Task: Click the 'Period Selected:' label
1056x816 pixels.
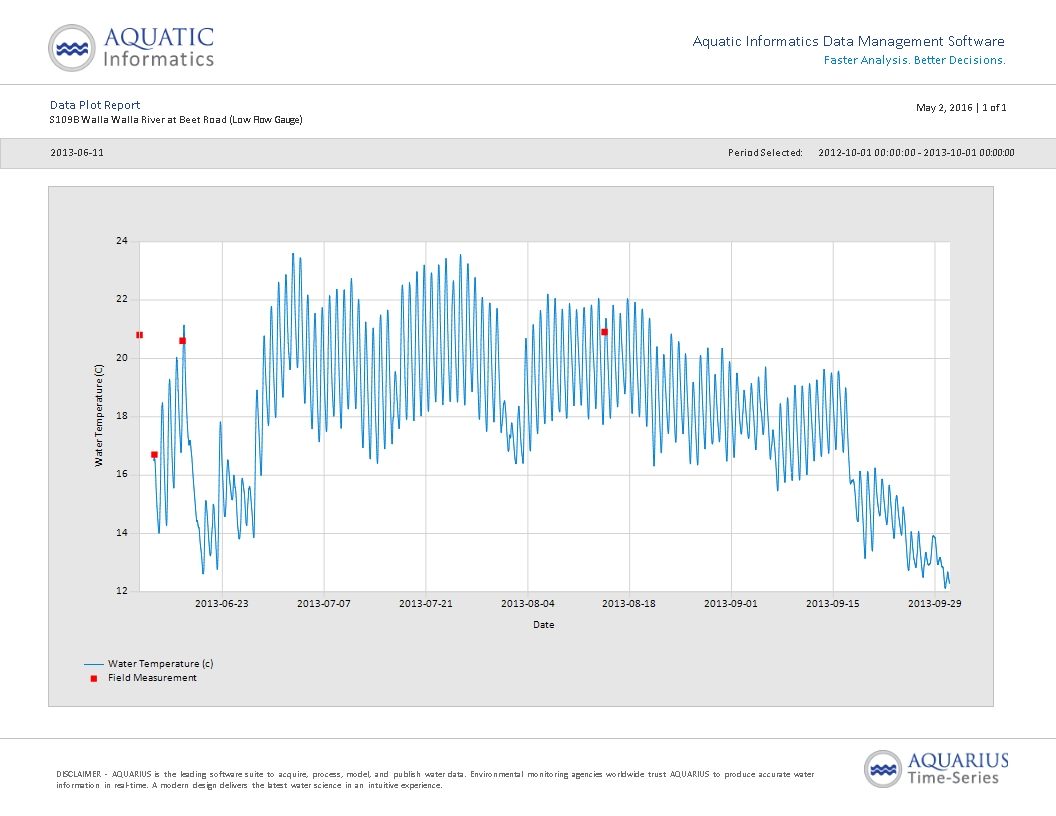Action: pyautogui.click(x=765, y=153)
